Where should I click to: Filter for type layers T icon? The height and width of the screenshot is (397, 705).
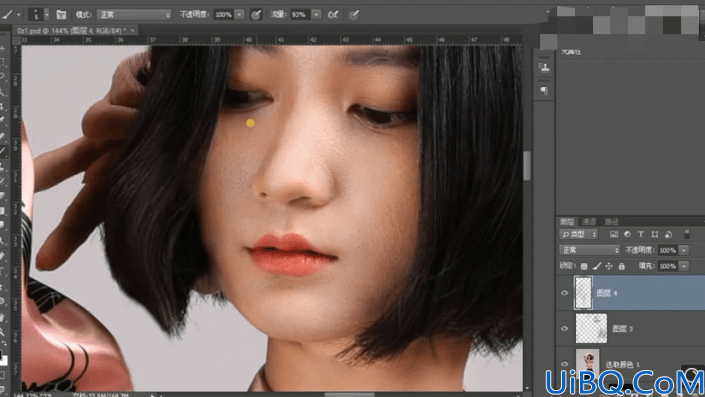coord(641,234)
